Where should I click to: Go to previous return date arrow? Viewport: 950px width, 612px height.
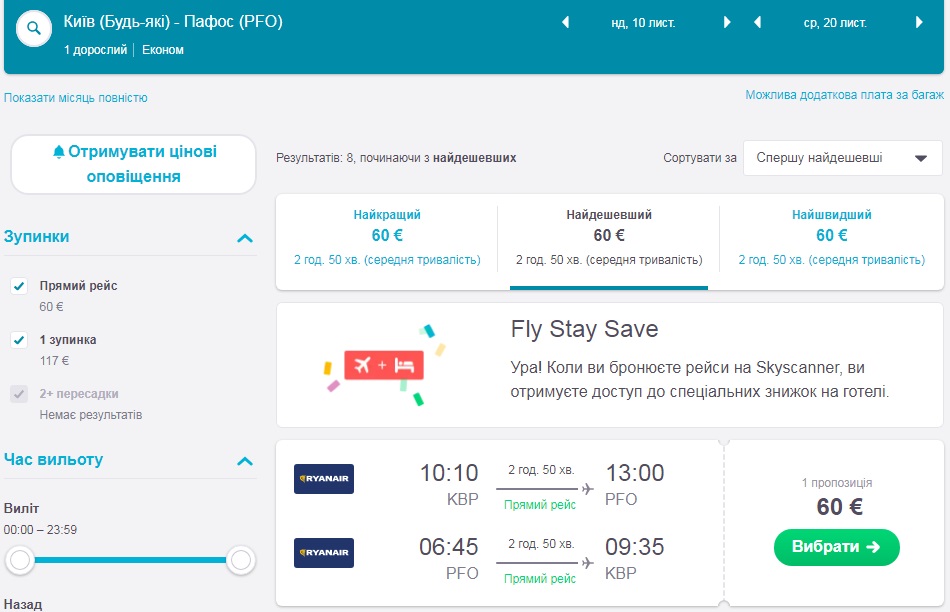(757, 22)
